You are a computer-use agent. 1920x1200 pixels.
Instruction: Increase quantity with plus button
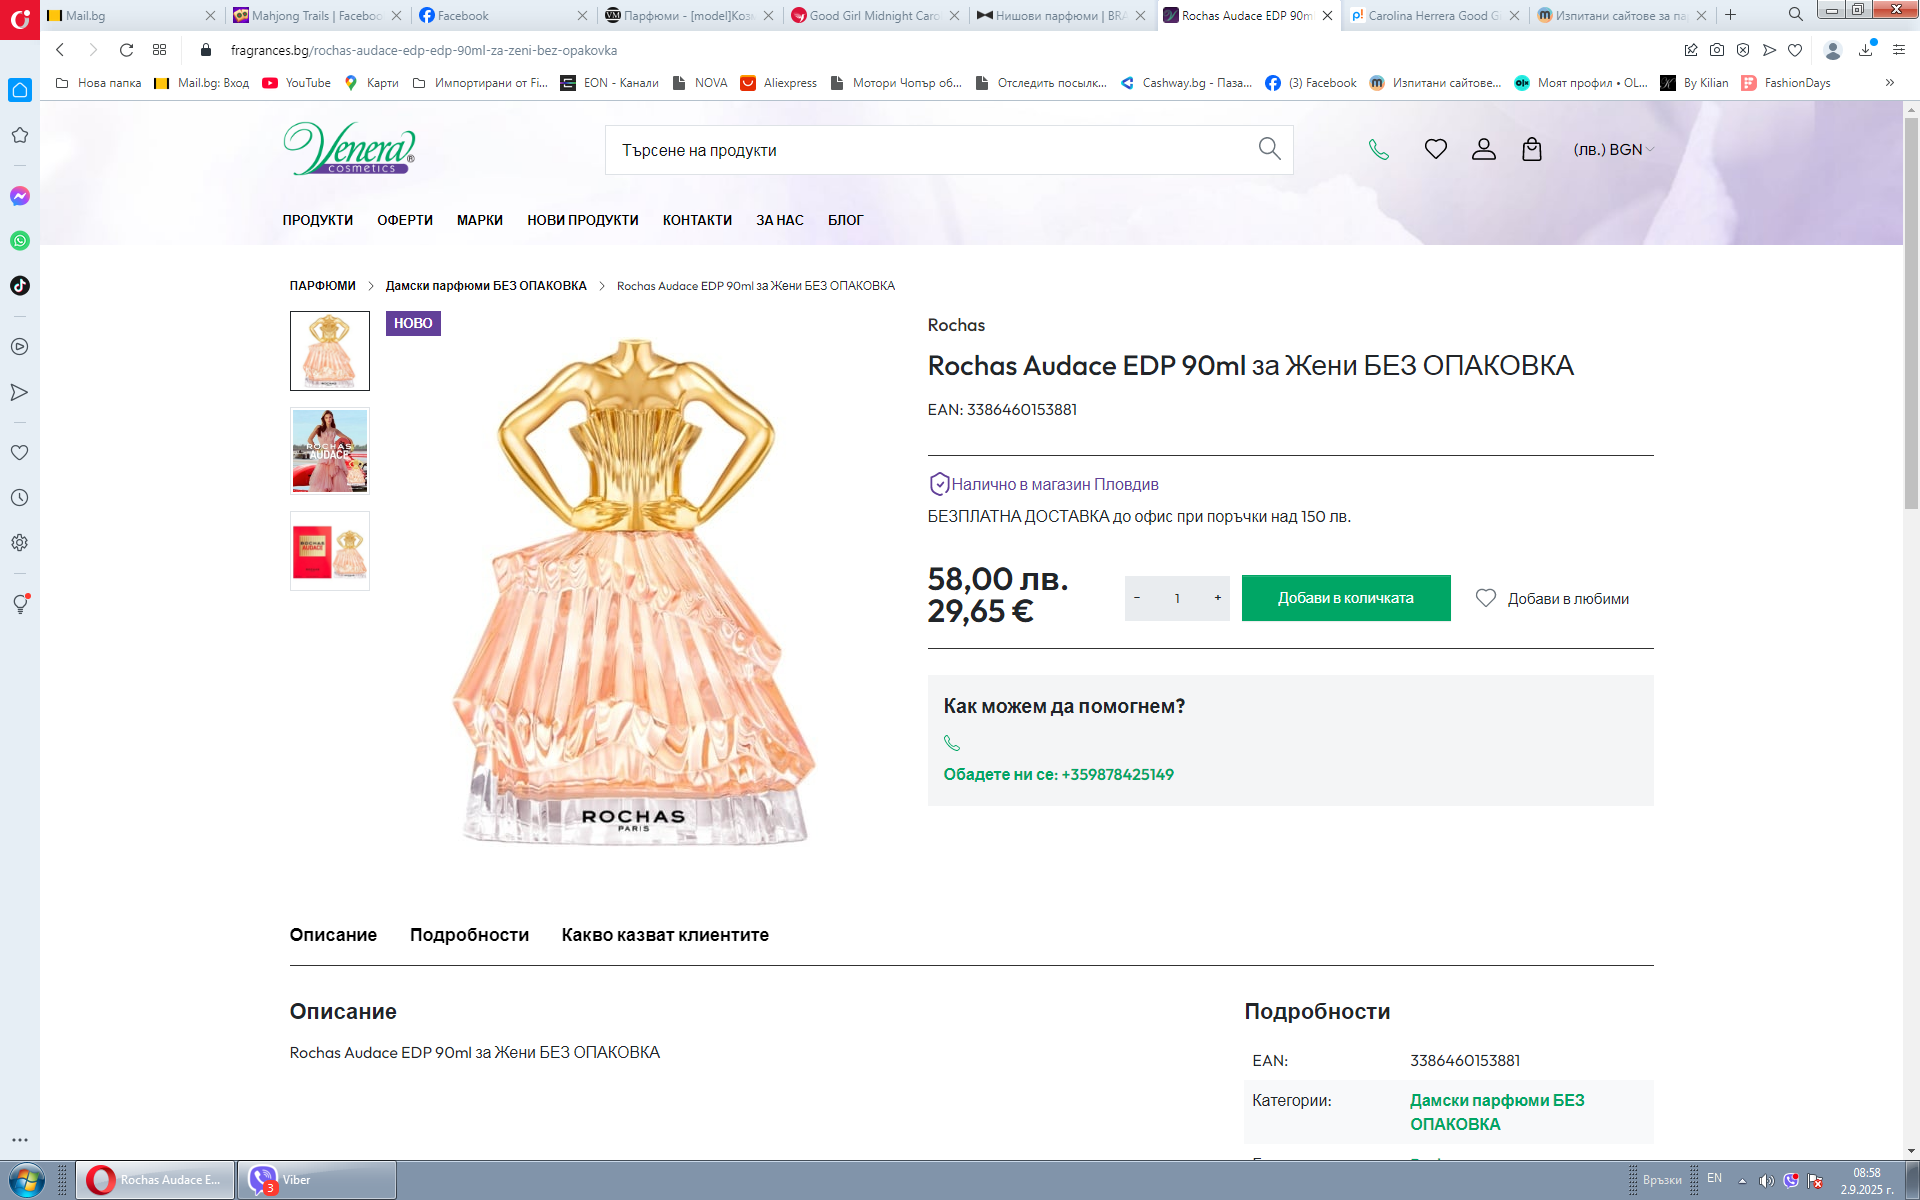[x=1217, y=598]
